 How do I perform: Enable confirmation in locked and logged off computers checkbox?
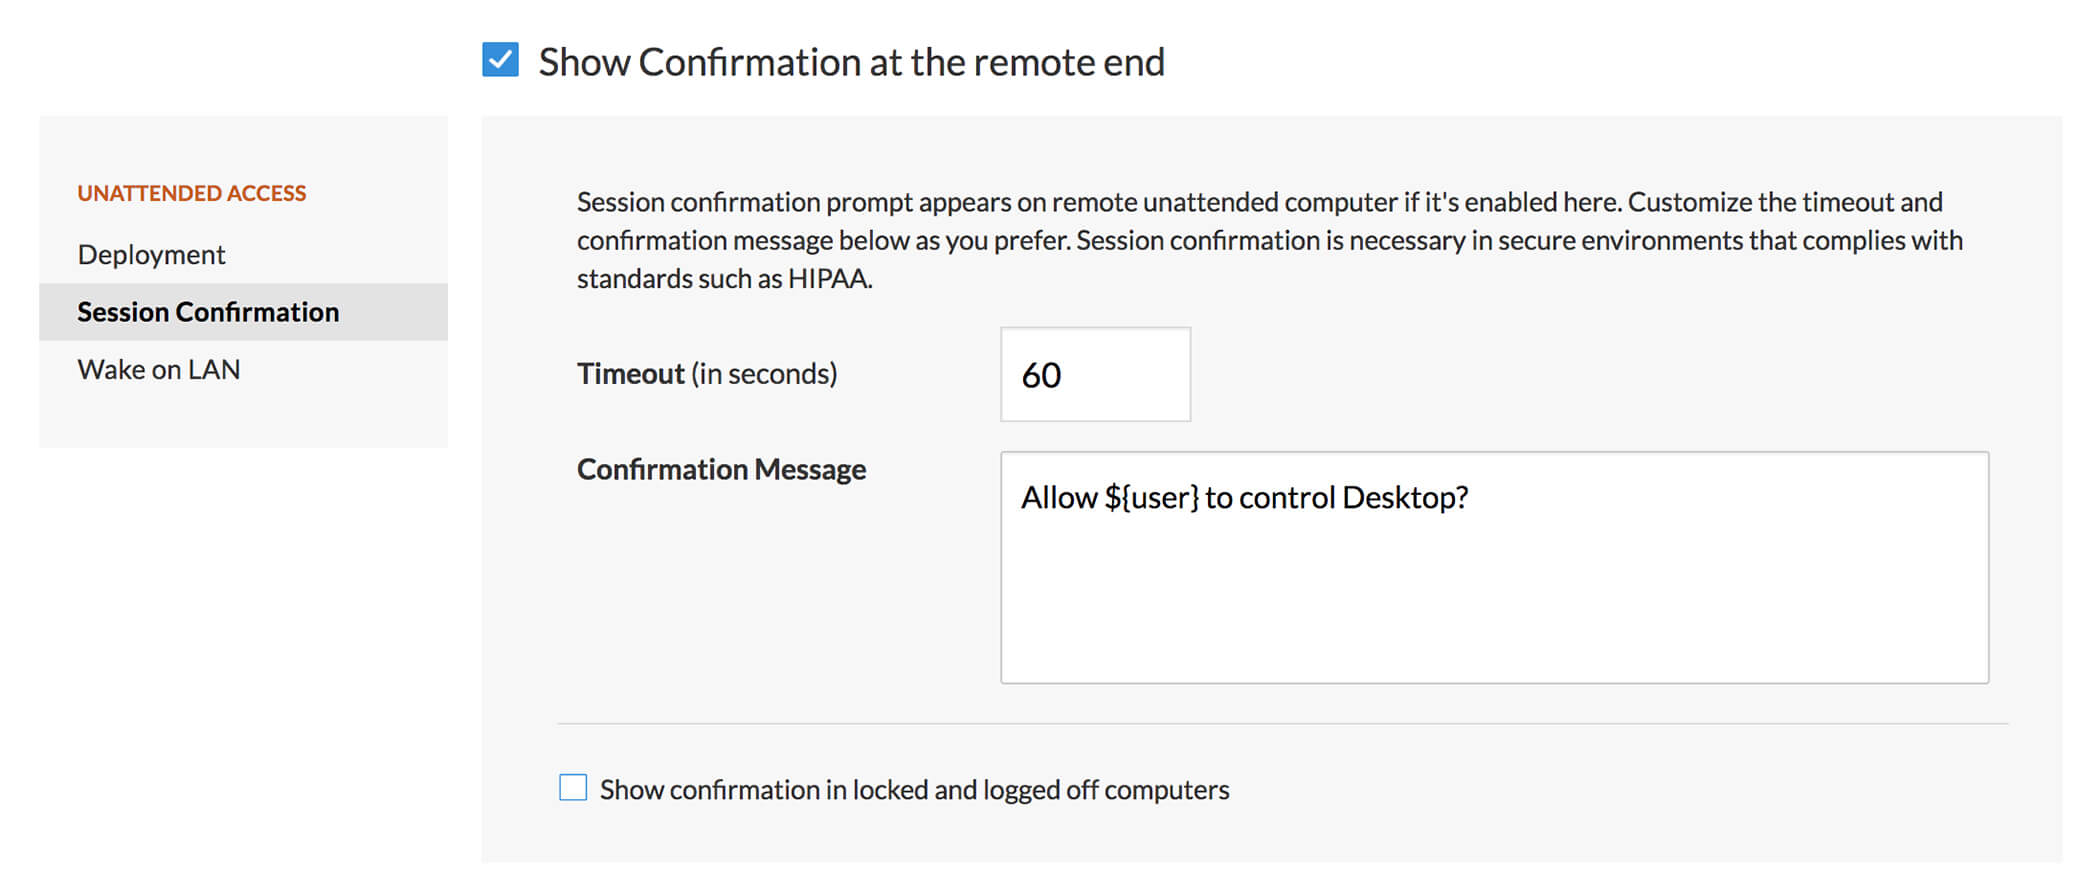[573, 788]
